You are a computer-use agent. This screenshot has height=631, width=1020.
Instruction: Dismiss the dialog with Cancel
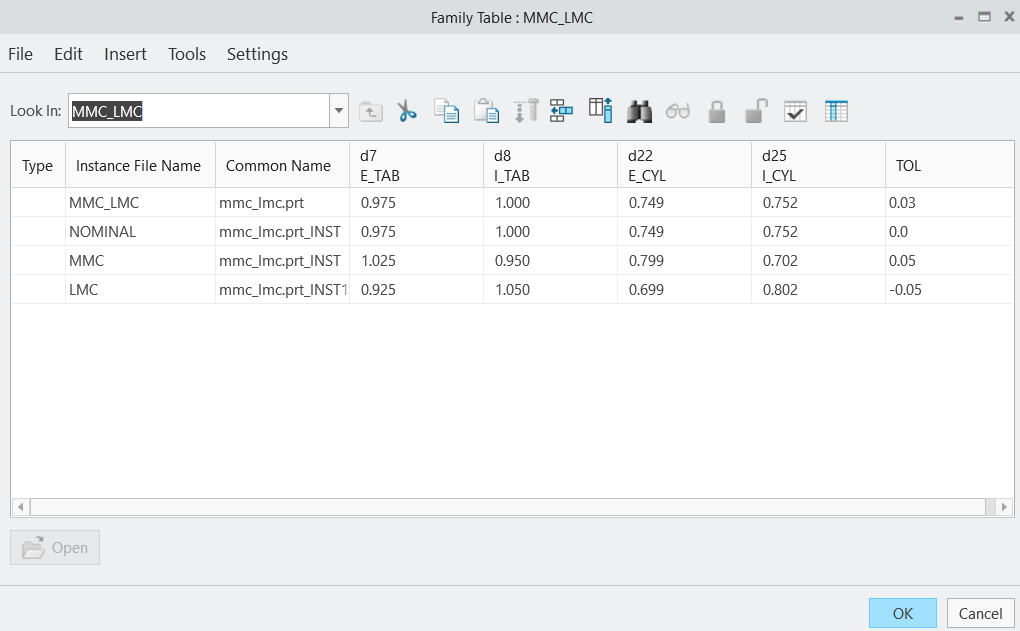point(980,613)
